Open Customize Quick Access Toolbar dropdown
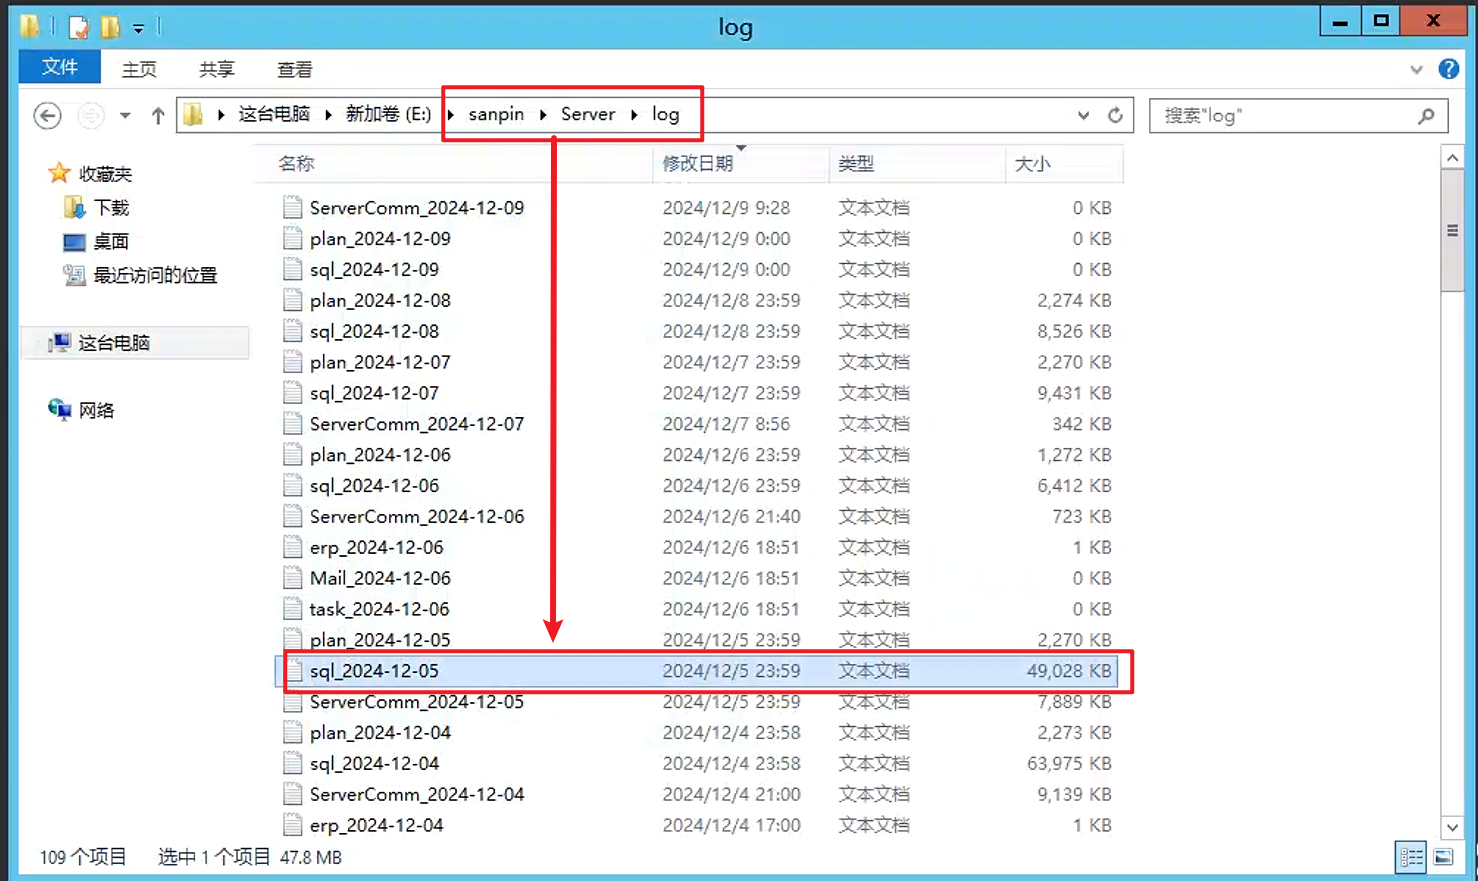Screen dimensions: 1478x881 coord(139,28)
